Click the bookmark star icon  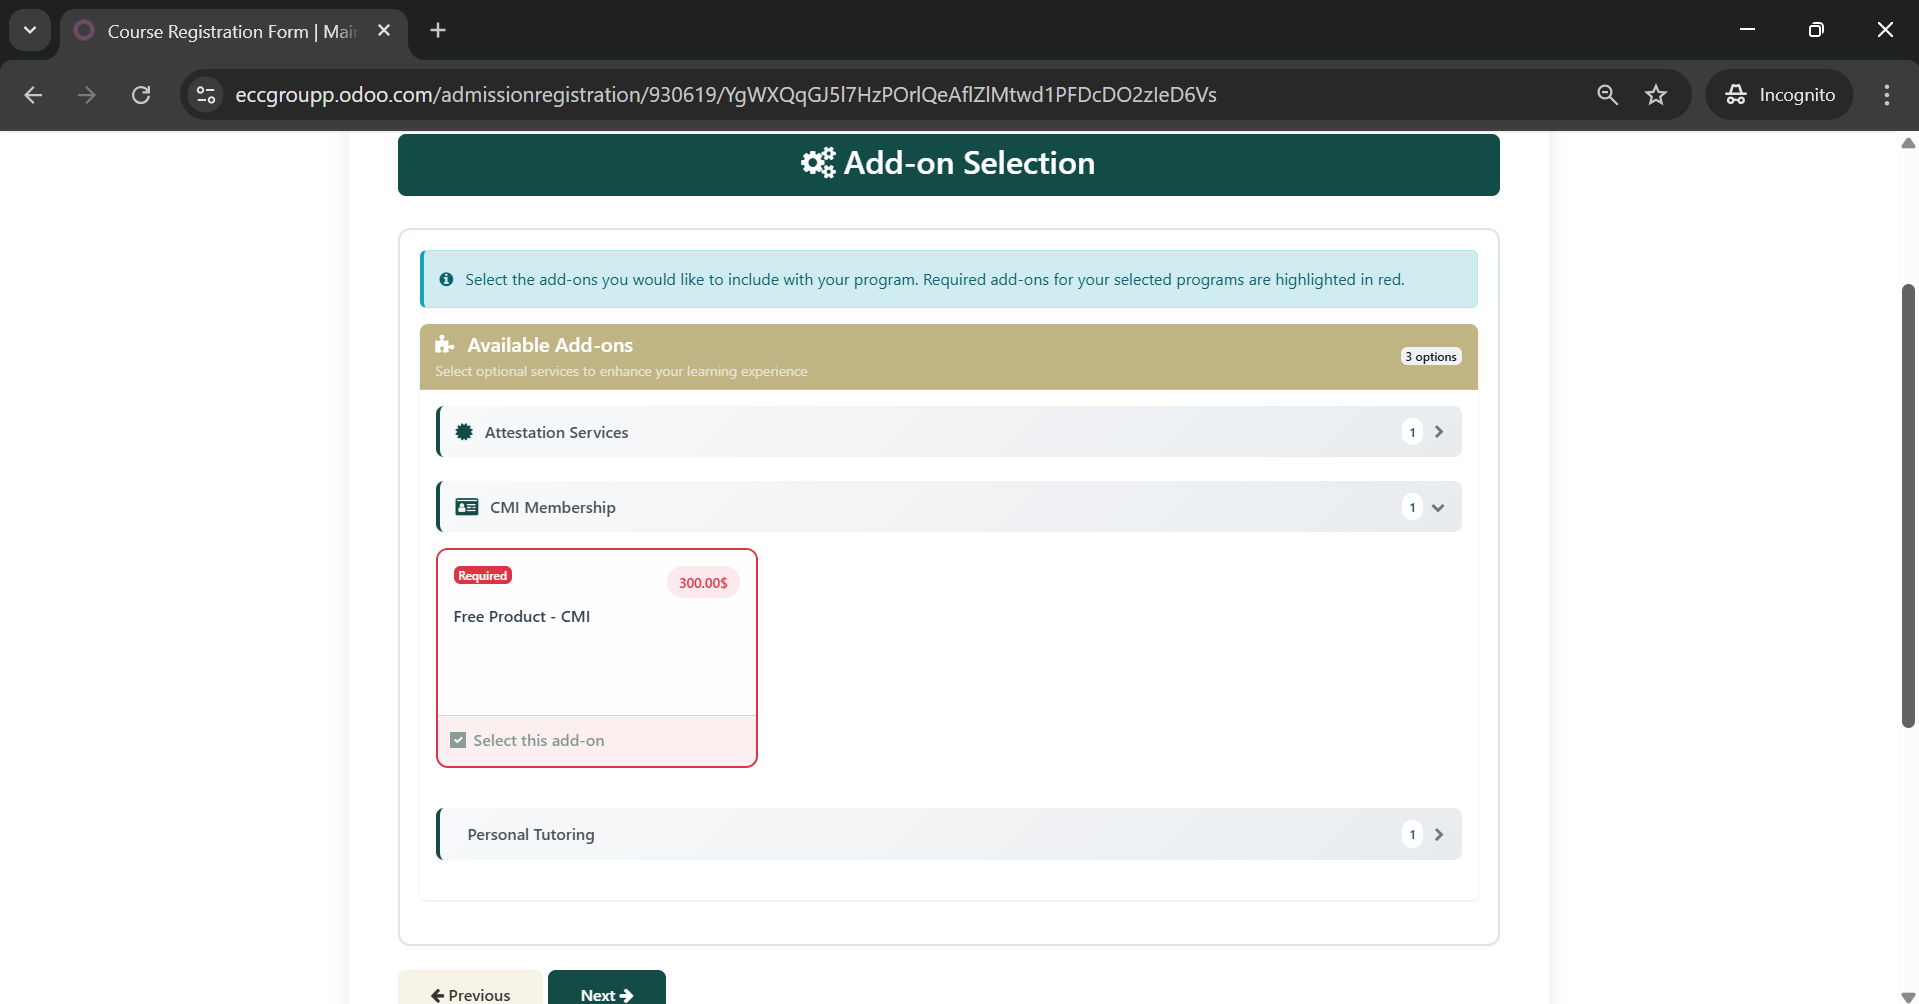1656,95
